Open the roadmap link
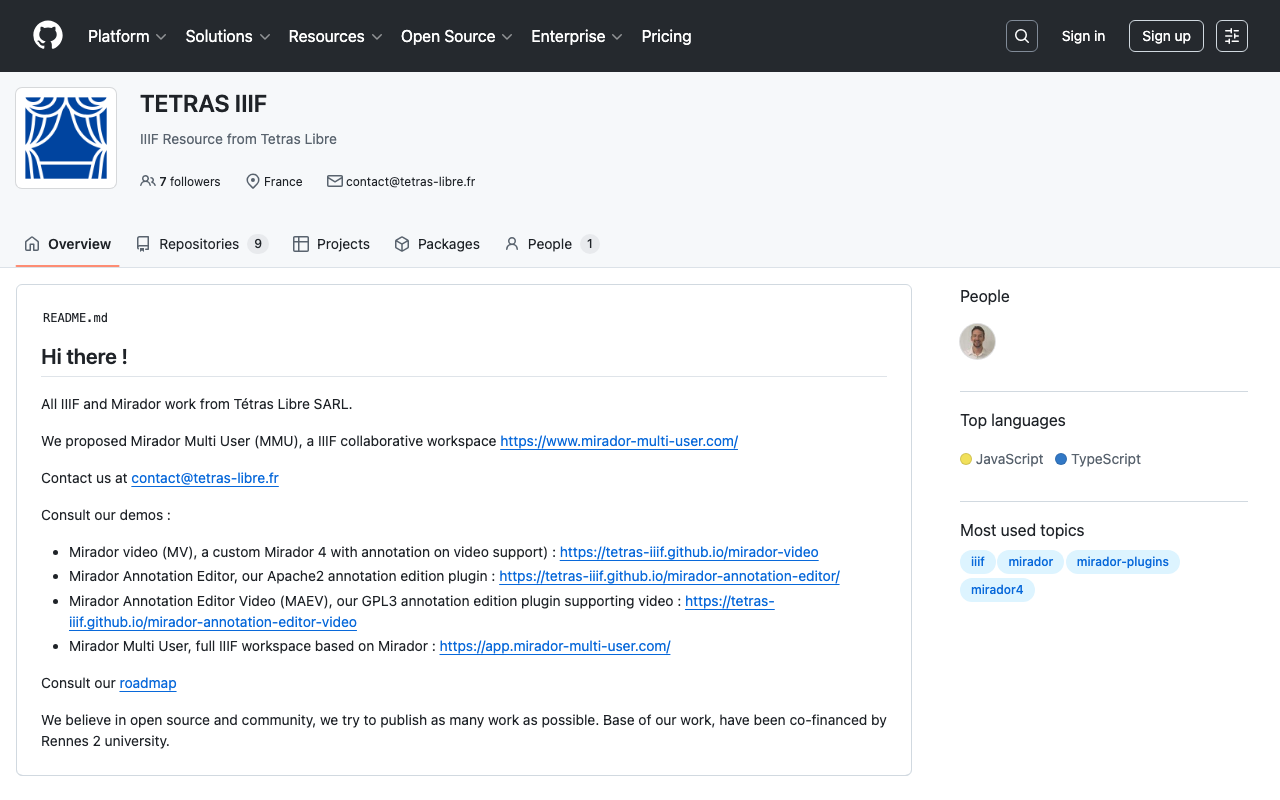This screenshot has width=1280, height=800. (x=148, y=683)
